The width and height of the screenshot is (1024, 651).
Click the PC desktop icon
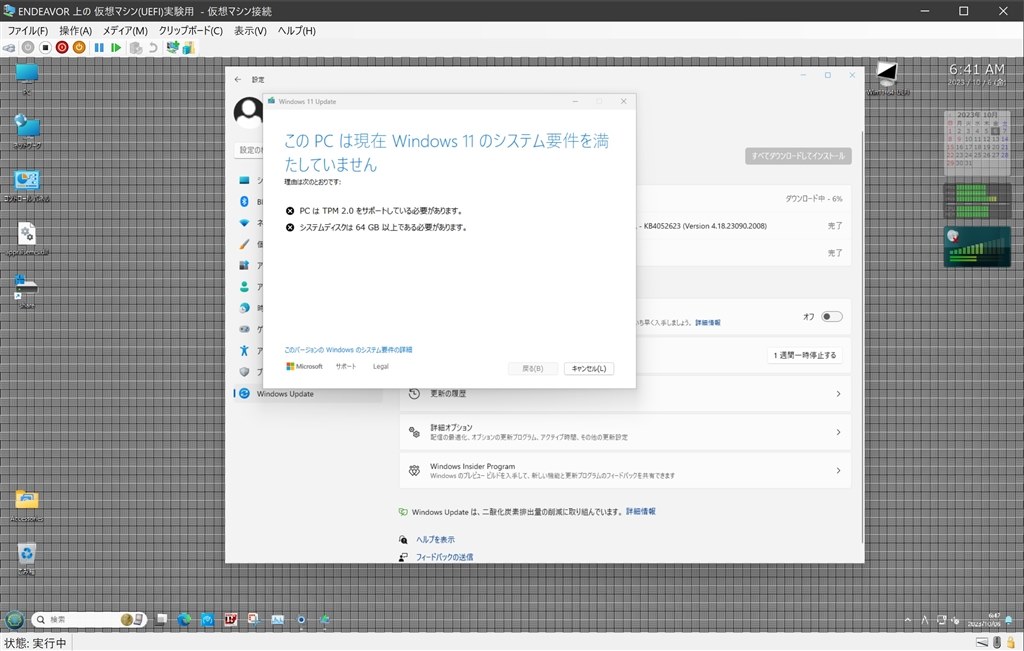coord(27,79)
